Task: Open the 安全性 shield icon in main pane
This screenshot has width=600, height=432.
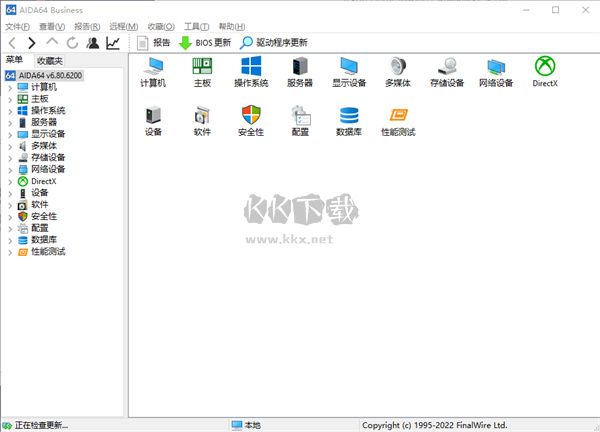Action: (251, 121)
